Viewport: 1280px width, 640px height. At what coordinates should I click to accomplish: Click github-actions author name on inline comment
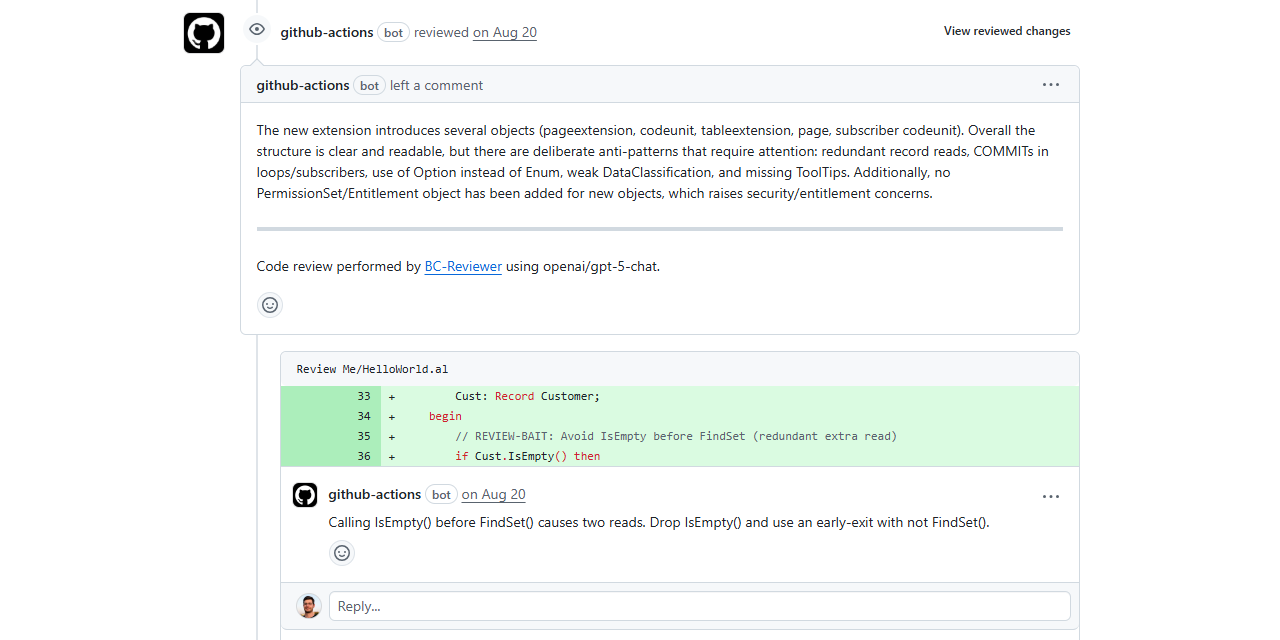pyautogui.click(x=375, y=495)
